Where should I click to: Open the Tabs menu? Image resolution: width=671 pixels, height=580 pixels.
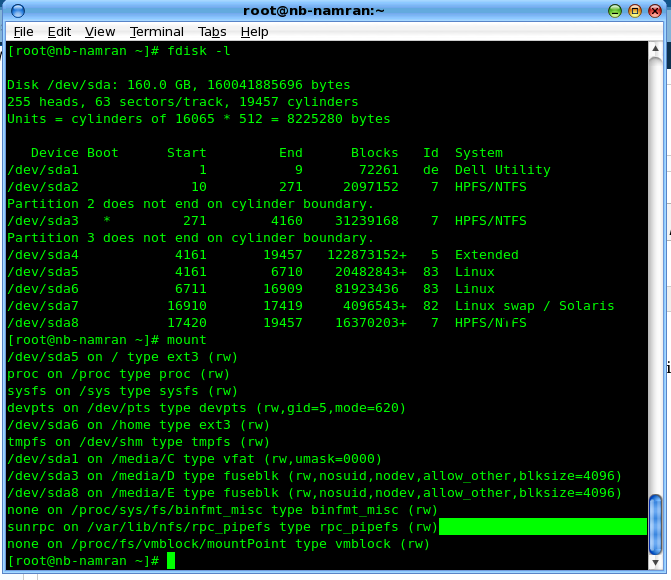pyautogui.click(x=212, y=32)
